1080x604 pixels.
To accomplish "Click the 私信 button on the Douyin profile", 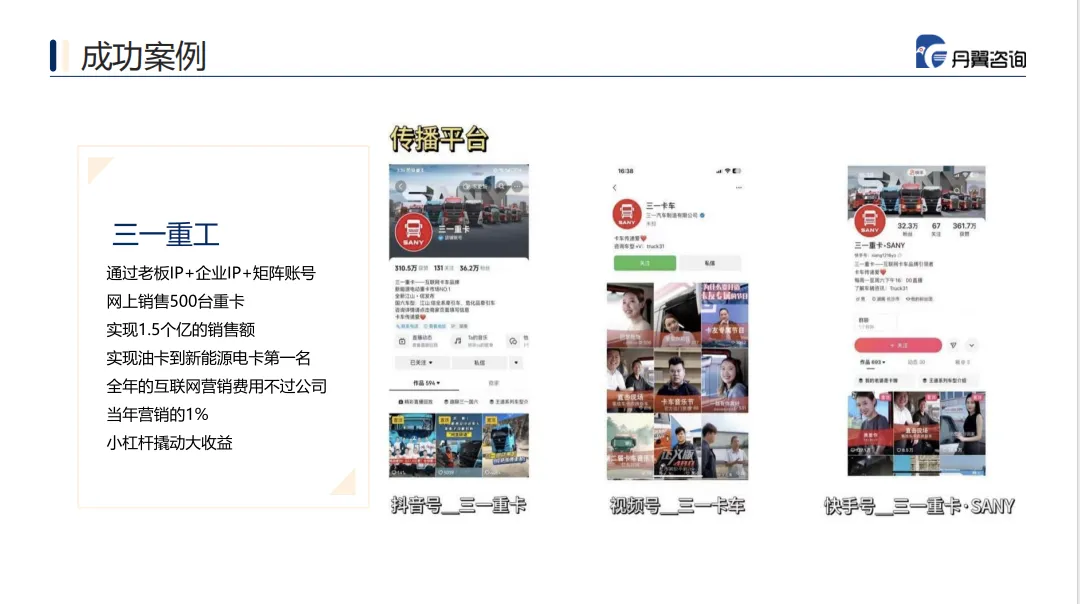I will 477,364.
